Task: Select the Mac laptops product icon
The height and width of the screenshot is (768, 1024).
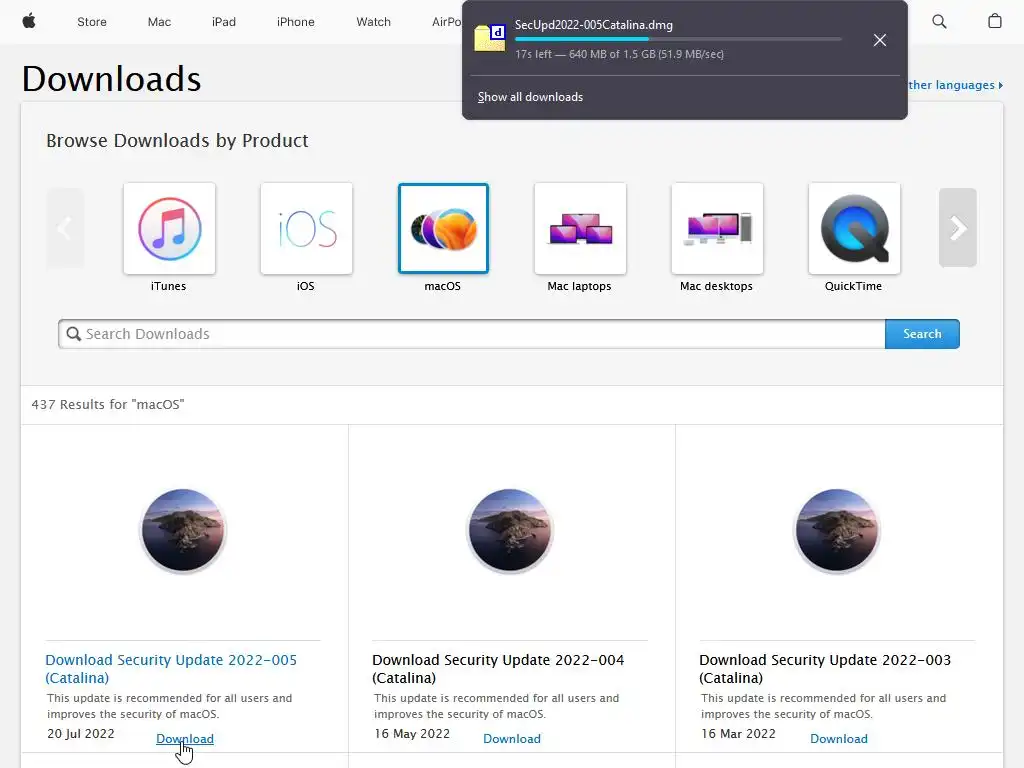Action: point(580,229)
